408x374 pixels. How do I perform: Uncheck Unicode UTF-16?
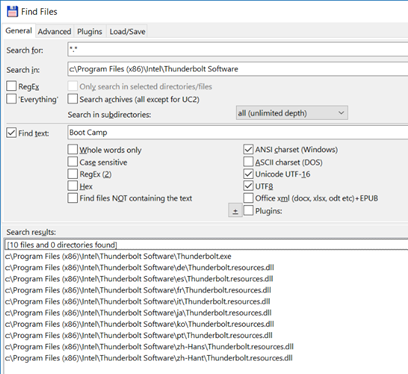click(248, 174)
